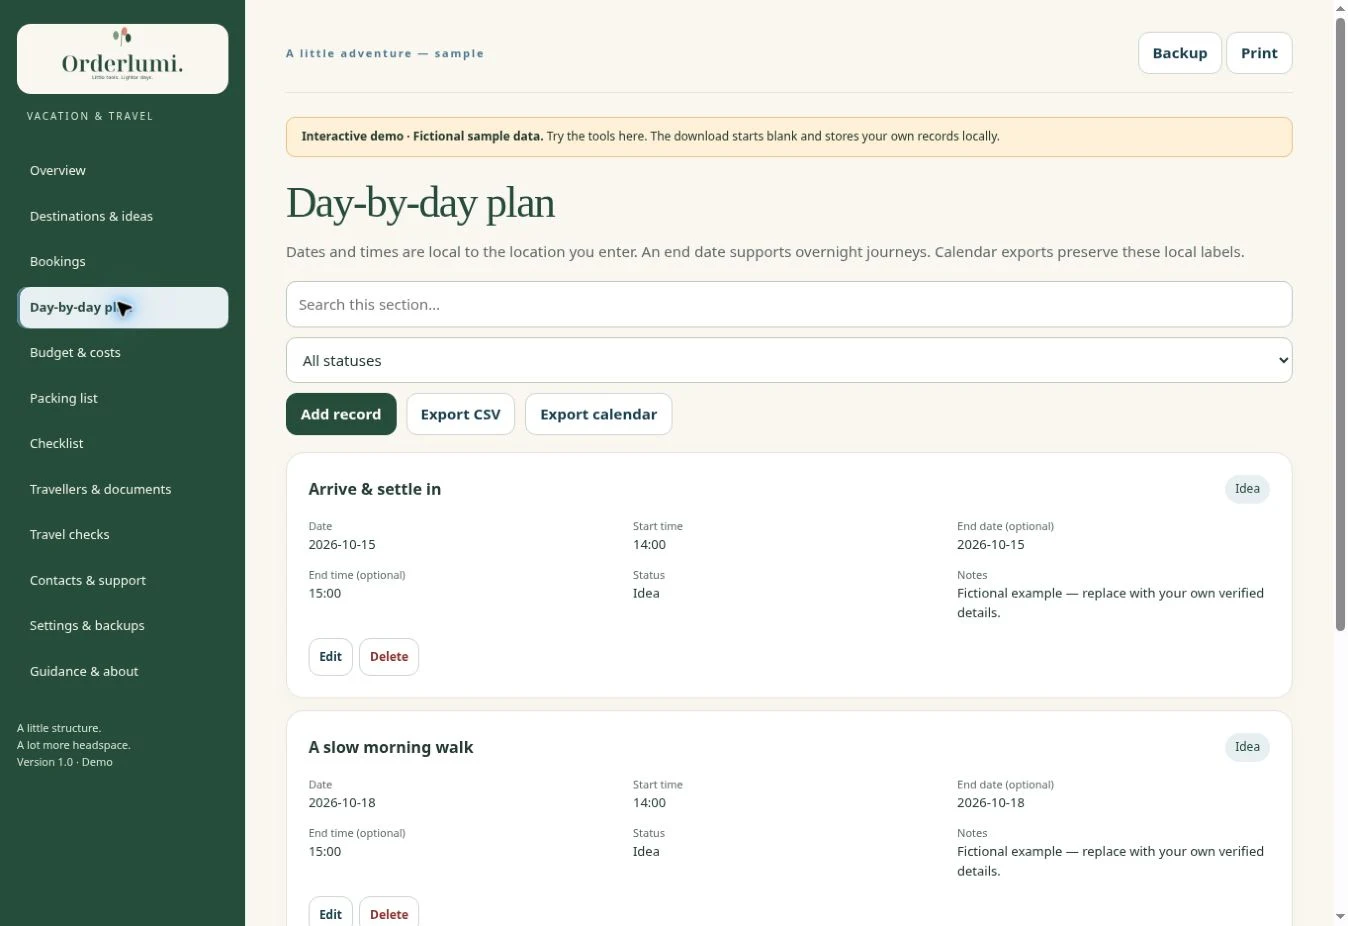
Task: Click the scrollbar up arrow
Action: (1340, 8)
